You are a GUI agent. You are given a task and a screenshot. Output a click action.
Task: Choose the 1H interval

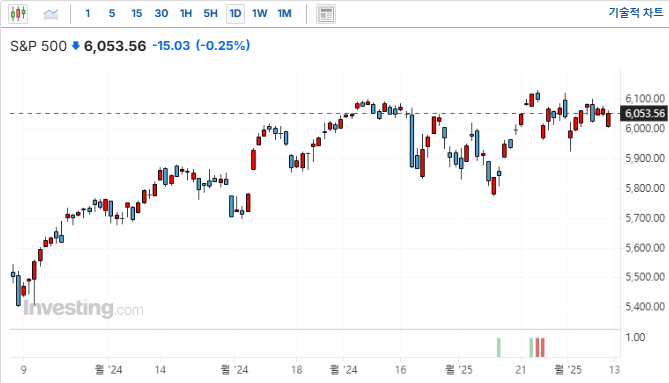pos(186,14)
